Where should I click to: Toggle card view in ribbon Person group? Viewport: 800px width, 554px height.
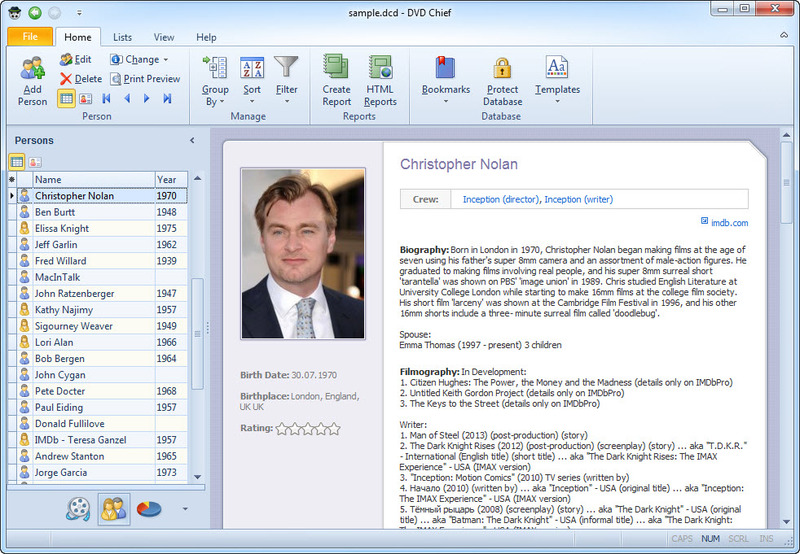(x=85, y=98)
